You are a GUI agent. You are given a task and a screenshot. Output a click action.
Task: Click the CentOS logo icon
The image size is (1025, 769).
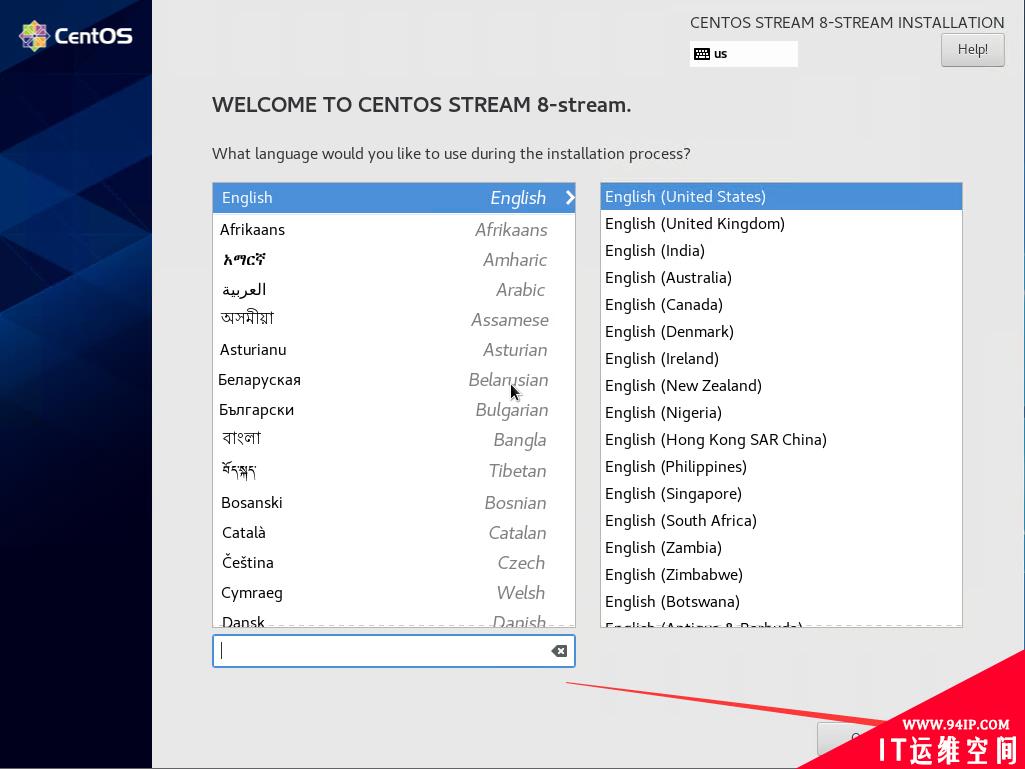(x=34, y=35)
